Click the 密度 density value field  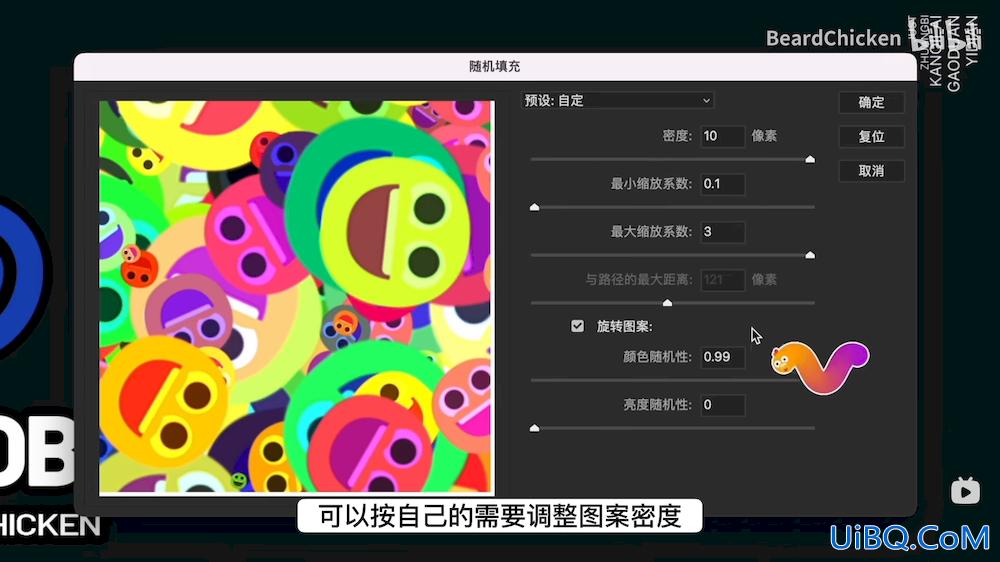tap(723, 136)
